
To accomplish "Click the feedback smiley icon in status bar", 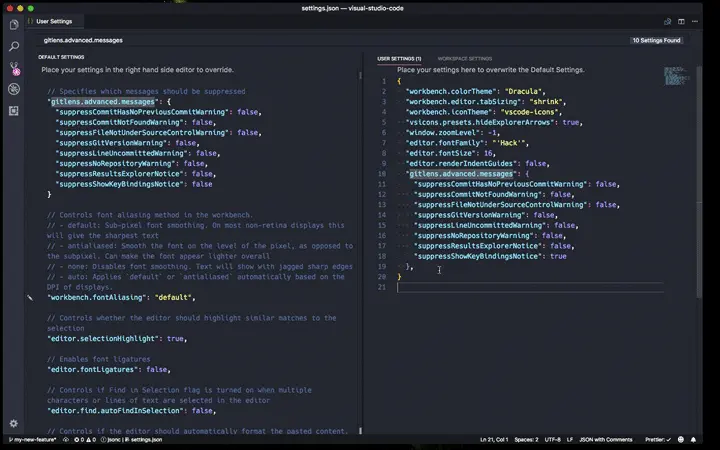I will [x=681, y=439].
